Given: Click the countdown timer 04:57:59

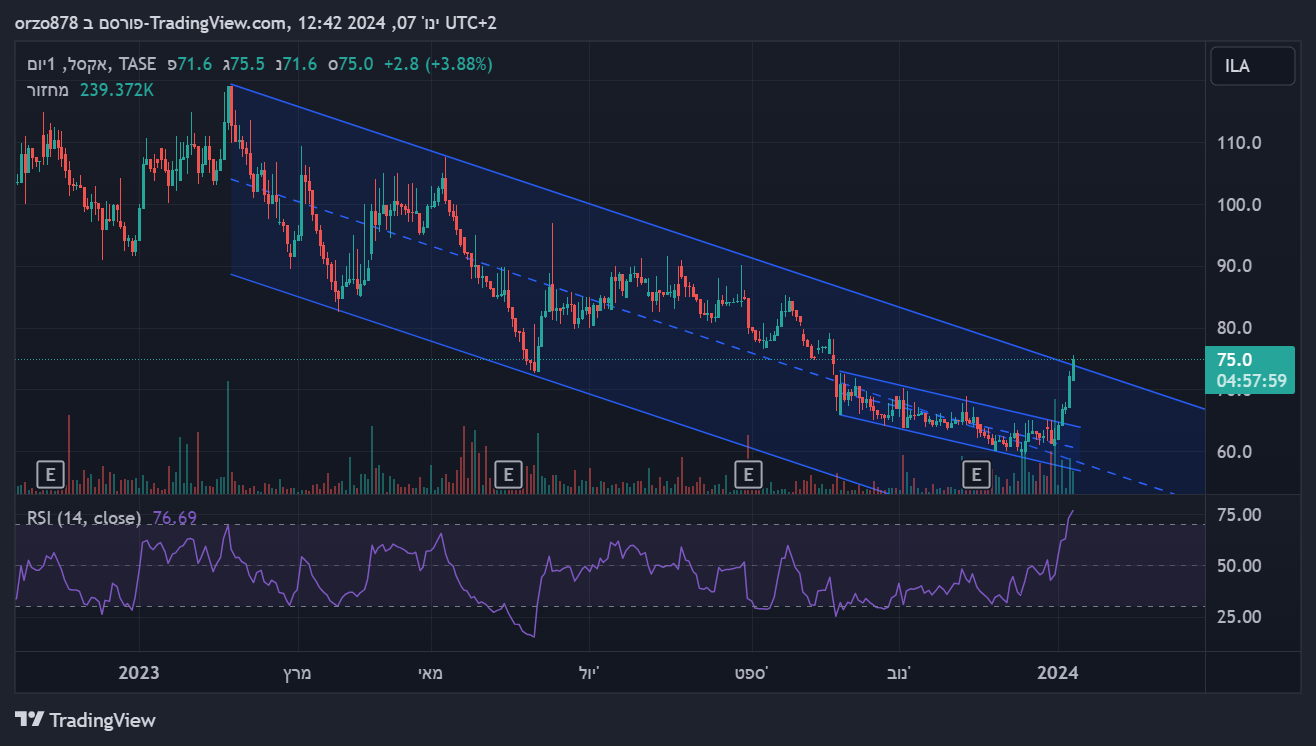Looking at the screenshot, I should [x=1251, y=381].
